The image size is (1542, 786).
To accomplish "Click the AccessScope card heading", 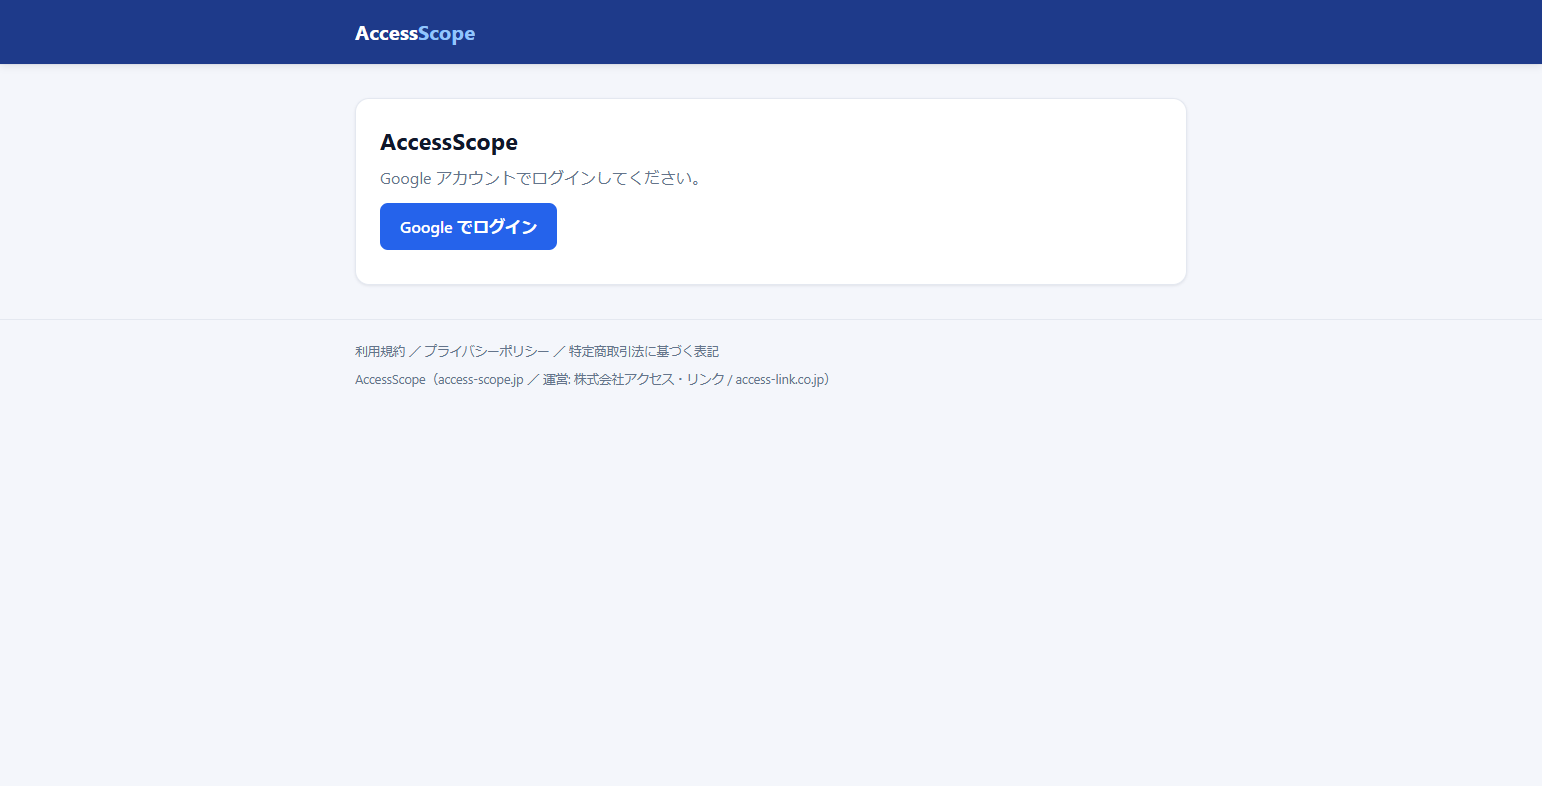I will (x=449, y=142).
